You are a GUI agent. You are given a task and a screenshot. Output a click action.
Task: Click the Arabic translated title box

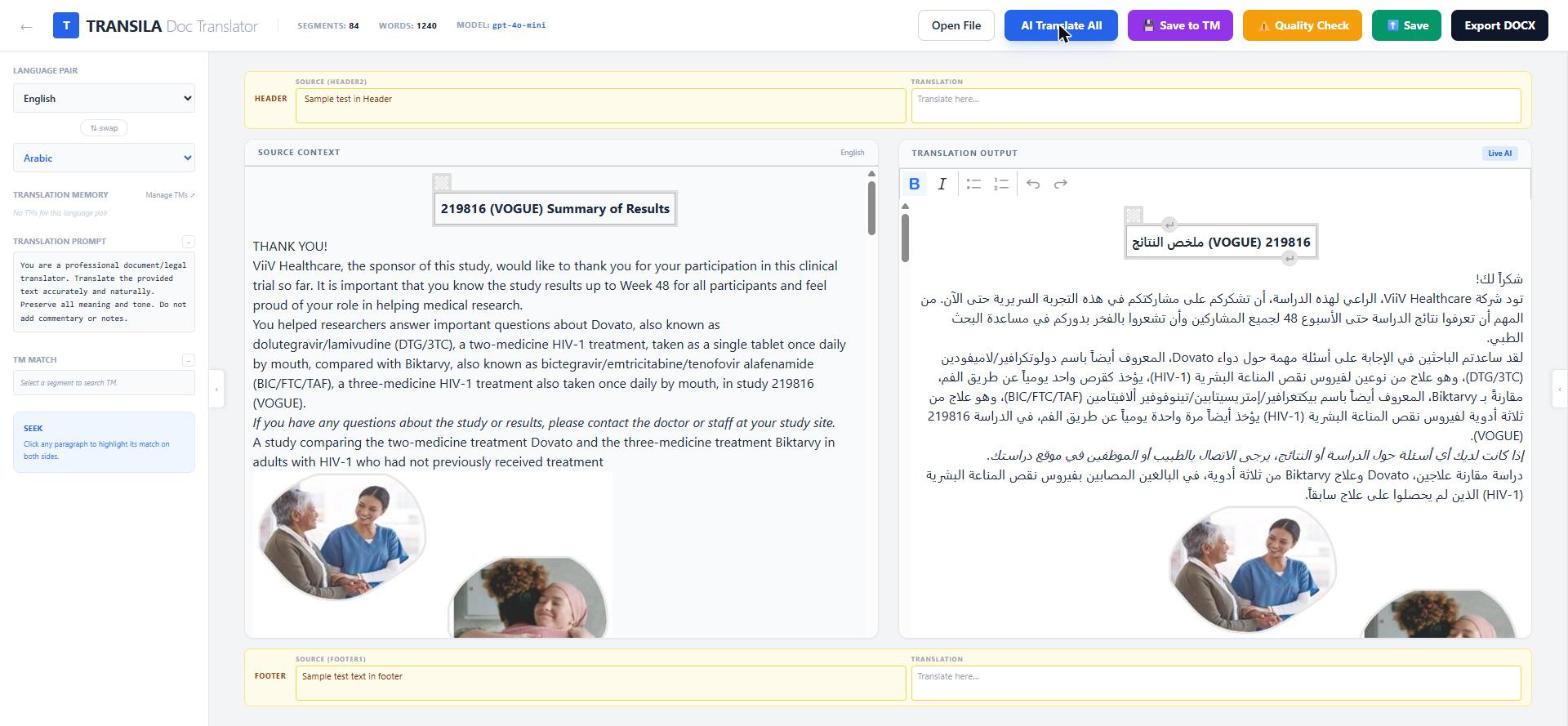[x=1221, y=242]
